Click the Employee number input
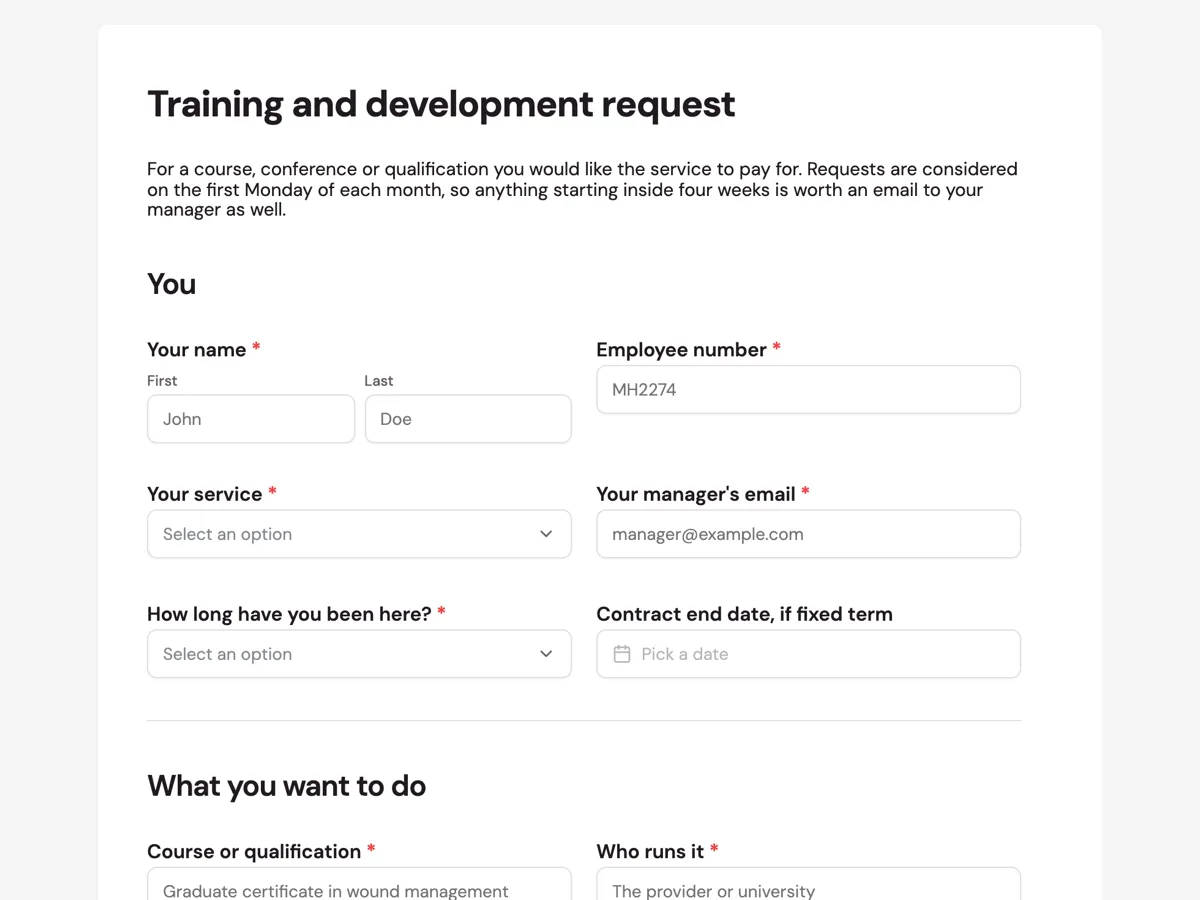 (x=809, y=390)
